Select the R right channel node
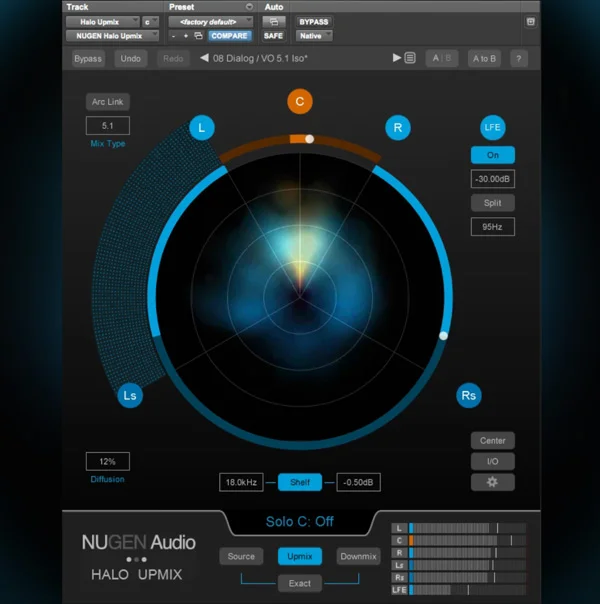The height and width of the screenshot is (604, 600). click(x=398, y=128)
